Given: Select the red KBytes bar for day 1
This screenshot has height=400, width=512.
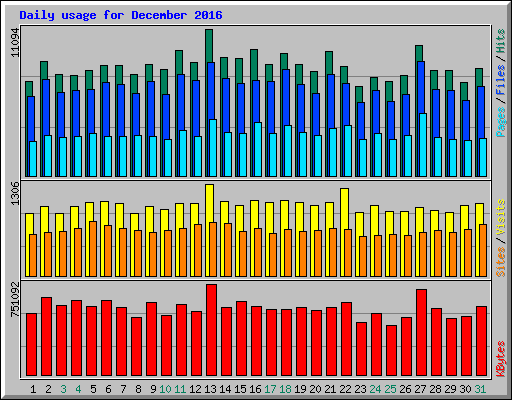Looking at the screenshot, I should pyautogui.click(x=31, y=344).
